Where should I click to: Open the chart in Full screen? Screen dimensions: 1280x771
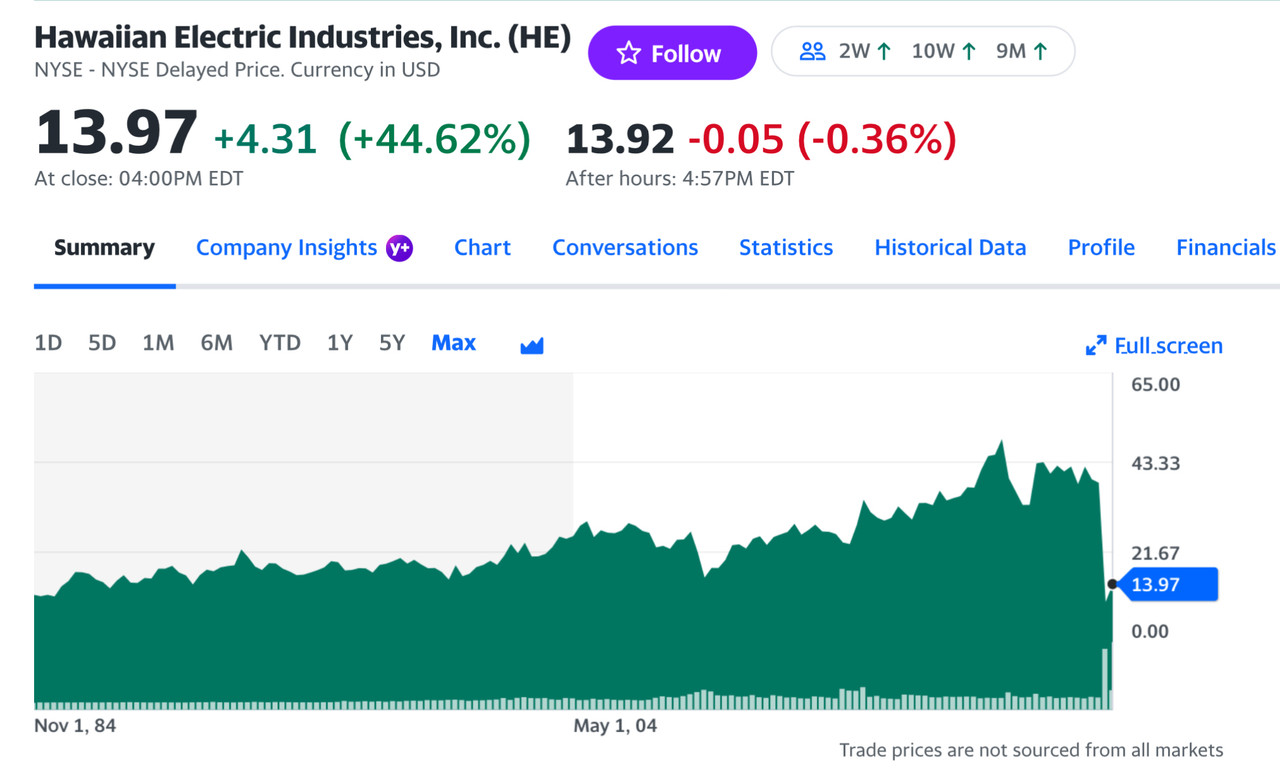[x=1154, y=346]
